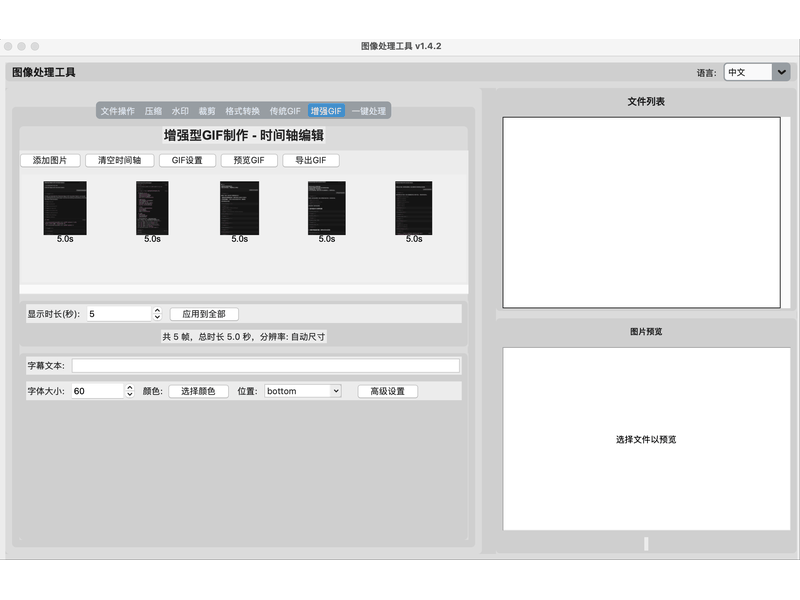Select the fifth timeline frame thumbnail
Viewport: 800px width, 600px height.
(x=414, y=208)
